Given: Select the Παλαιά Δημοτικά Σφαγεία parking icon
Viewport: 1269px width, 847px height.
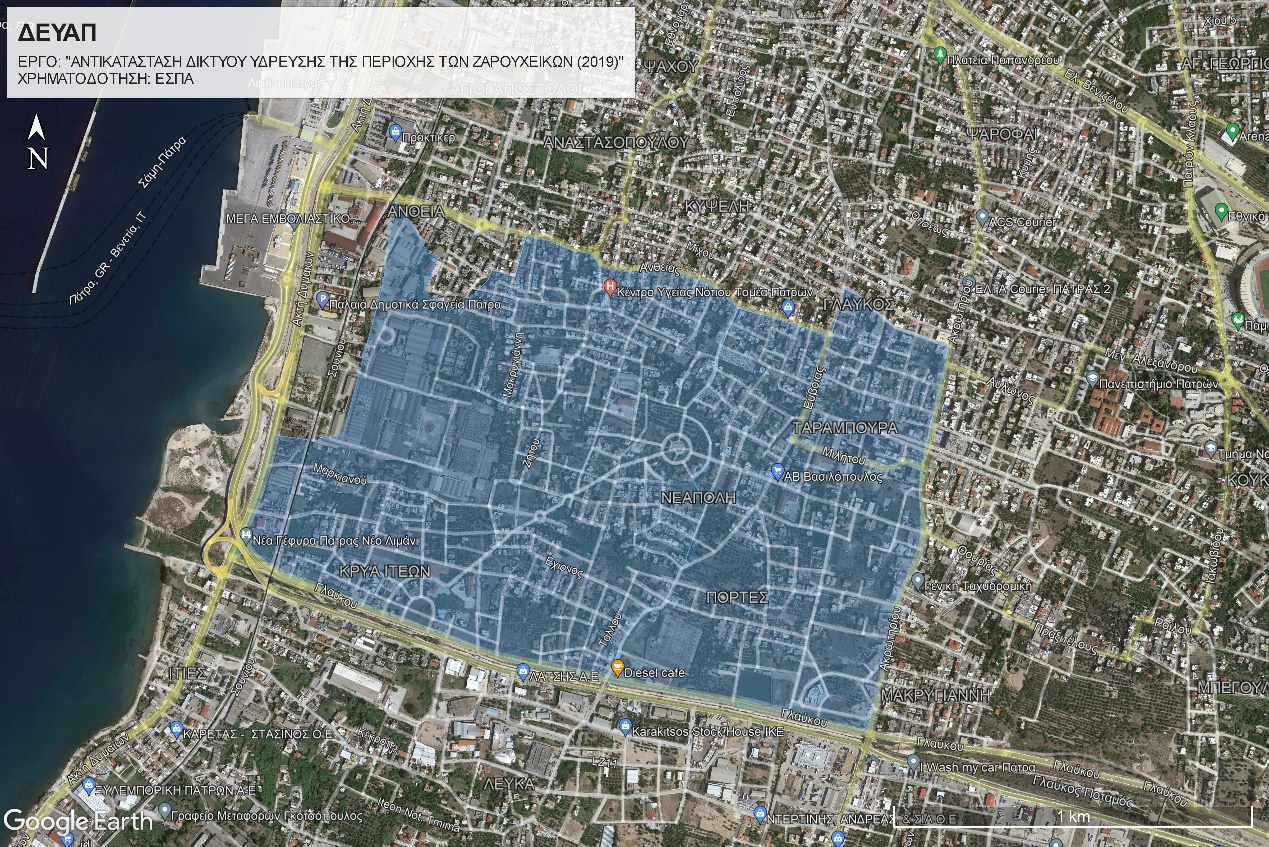Looking at the screenshot, I should [x=322, y=299].
